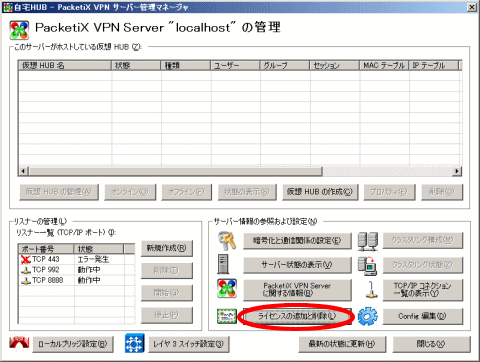Screen dimensions: 480x362
Task: Select the TCP 992 listener row
Action: point(77,270)
